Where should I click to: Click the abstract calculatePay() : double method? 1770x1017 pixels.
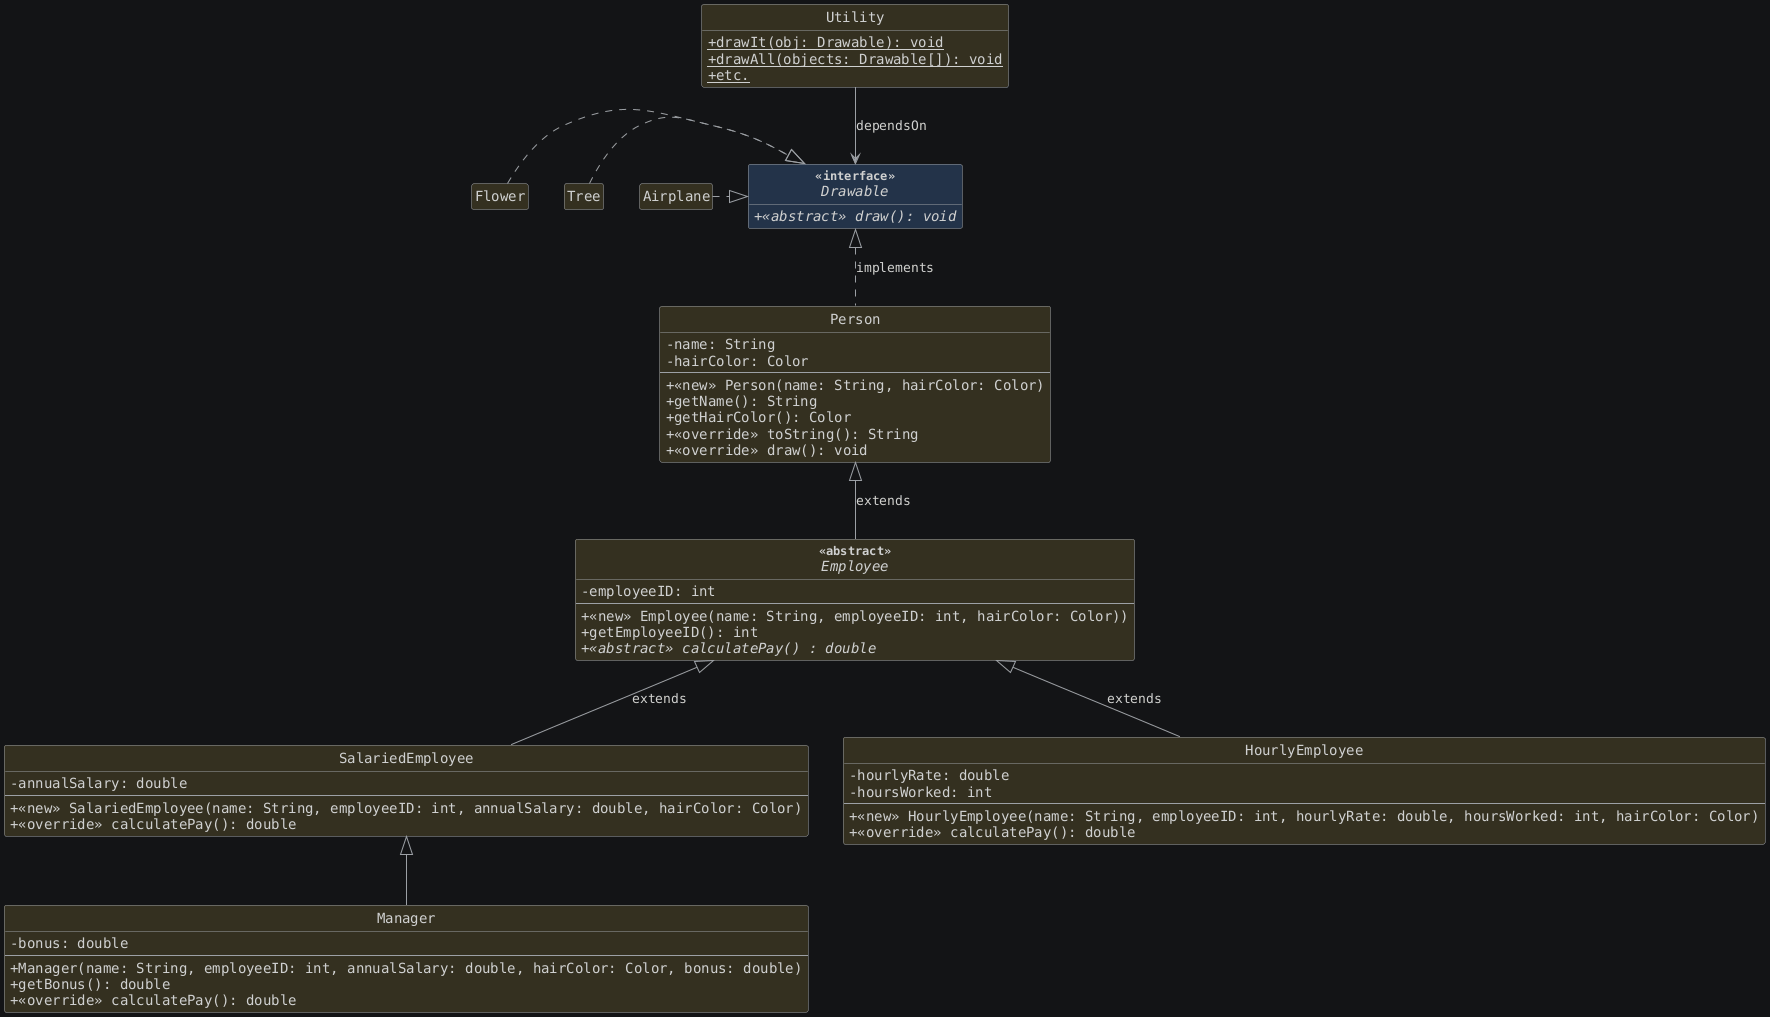pos(729,648)
